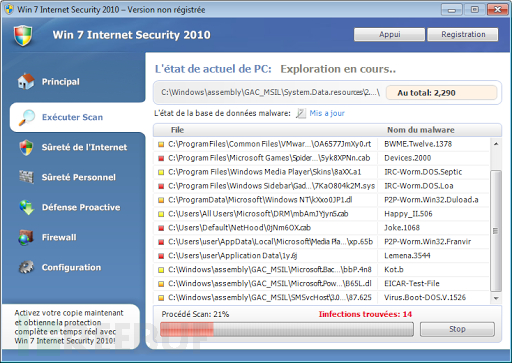Open the Firewall globe icon

coord(26,237)
